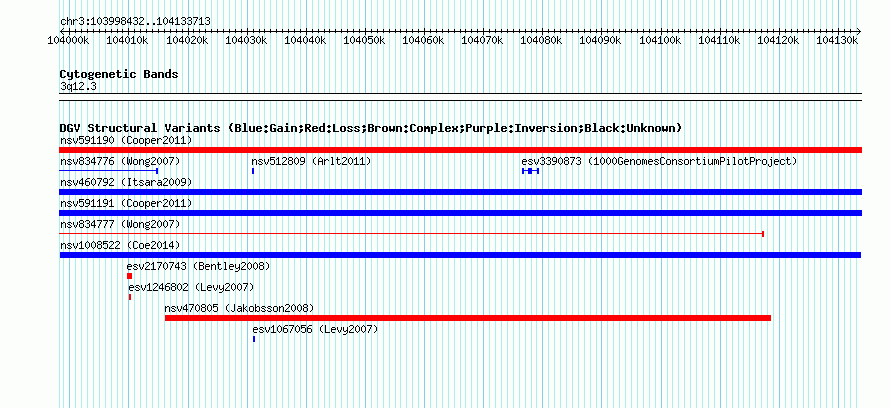The width and height of the screenshot is (890, 408).
Task: Click the esv1246802 (Levy2007) small red marker
Action: (130, 297)
